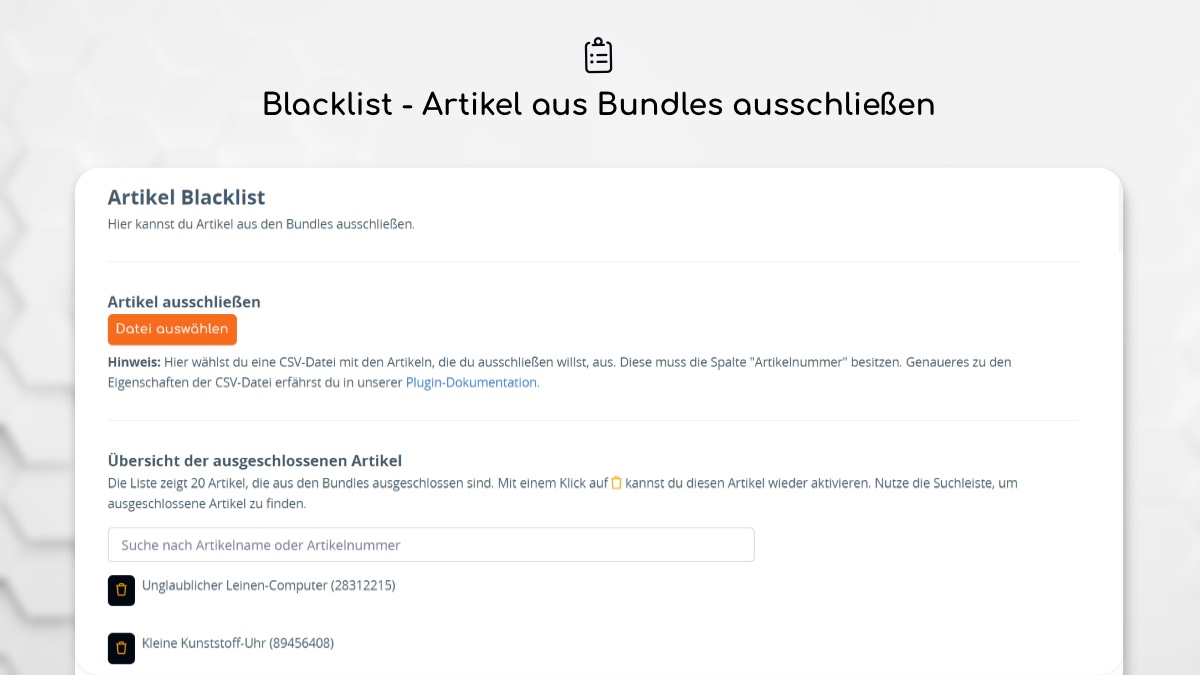Click the "Übersicht der ausgeschlossenen Artikel" heading
This screenshot has height=675, width=1200.
[x=255, y=460]
